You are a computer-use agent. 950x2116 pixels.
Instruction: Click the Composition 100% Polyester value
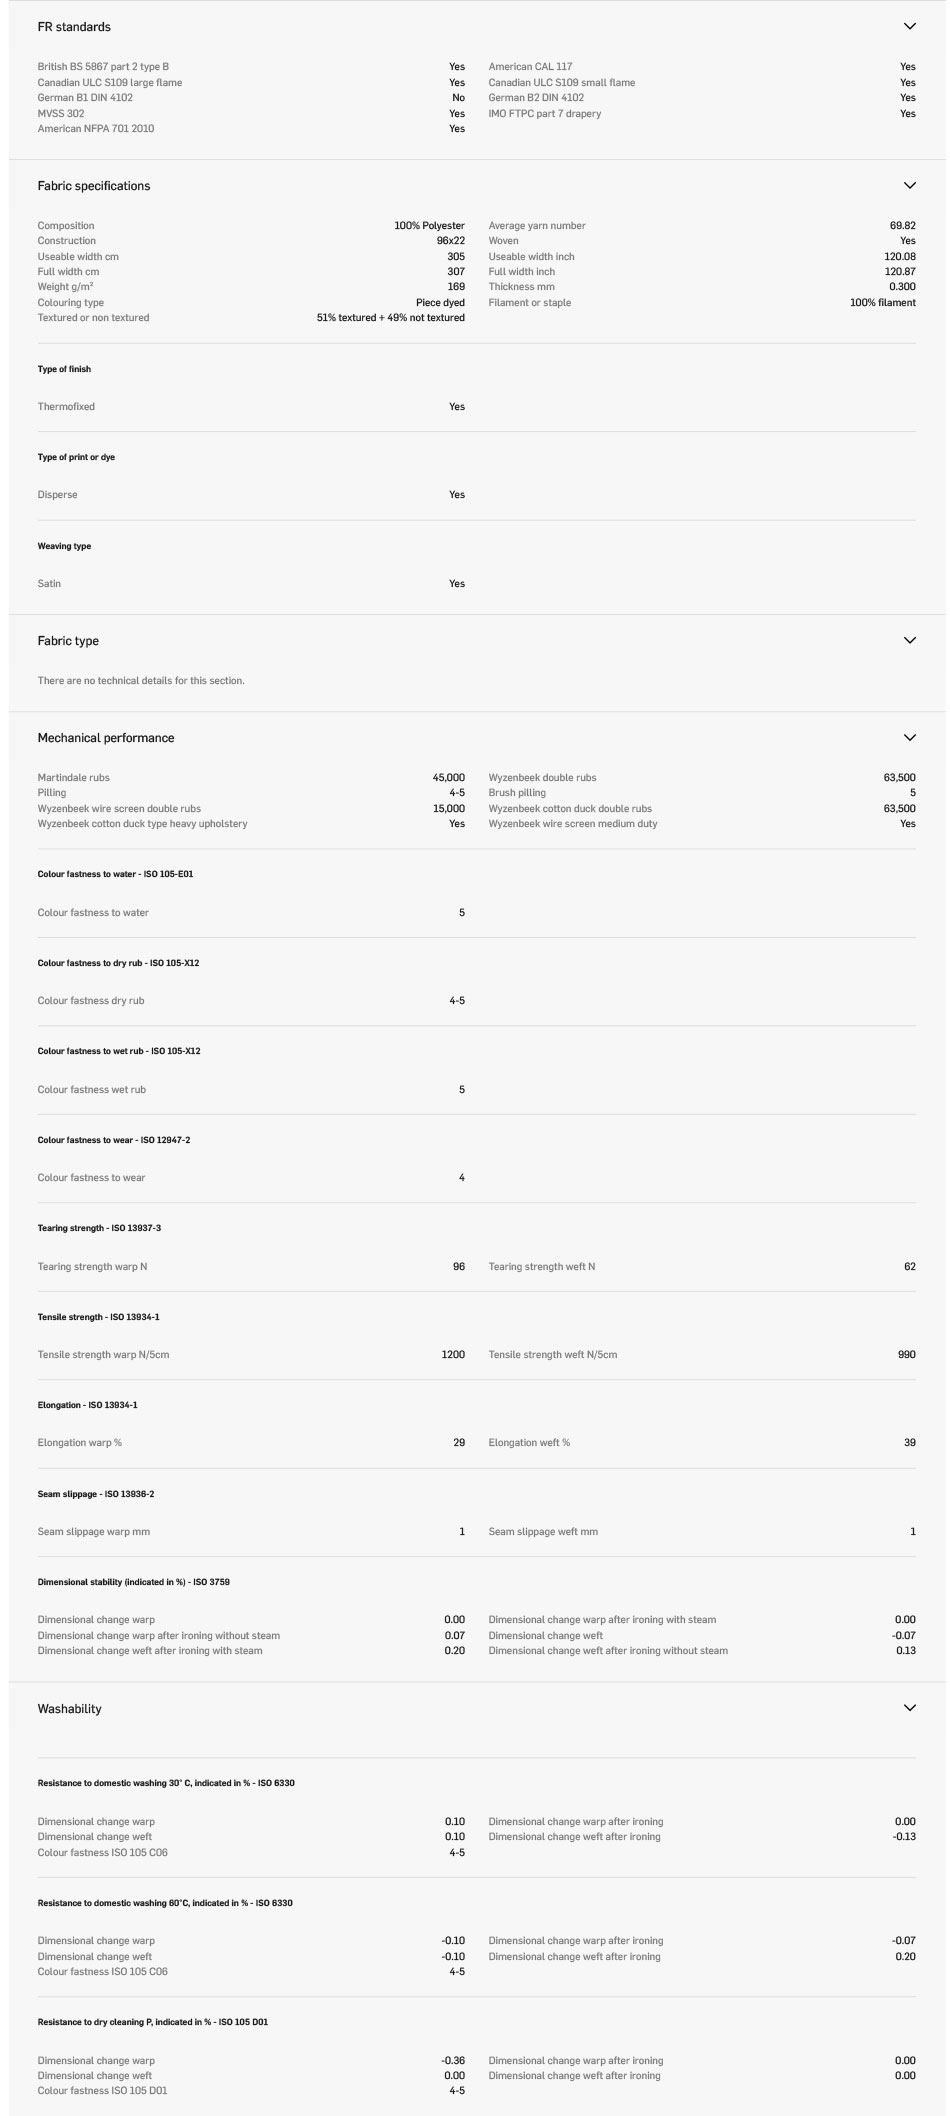[x=429, y=226]
